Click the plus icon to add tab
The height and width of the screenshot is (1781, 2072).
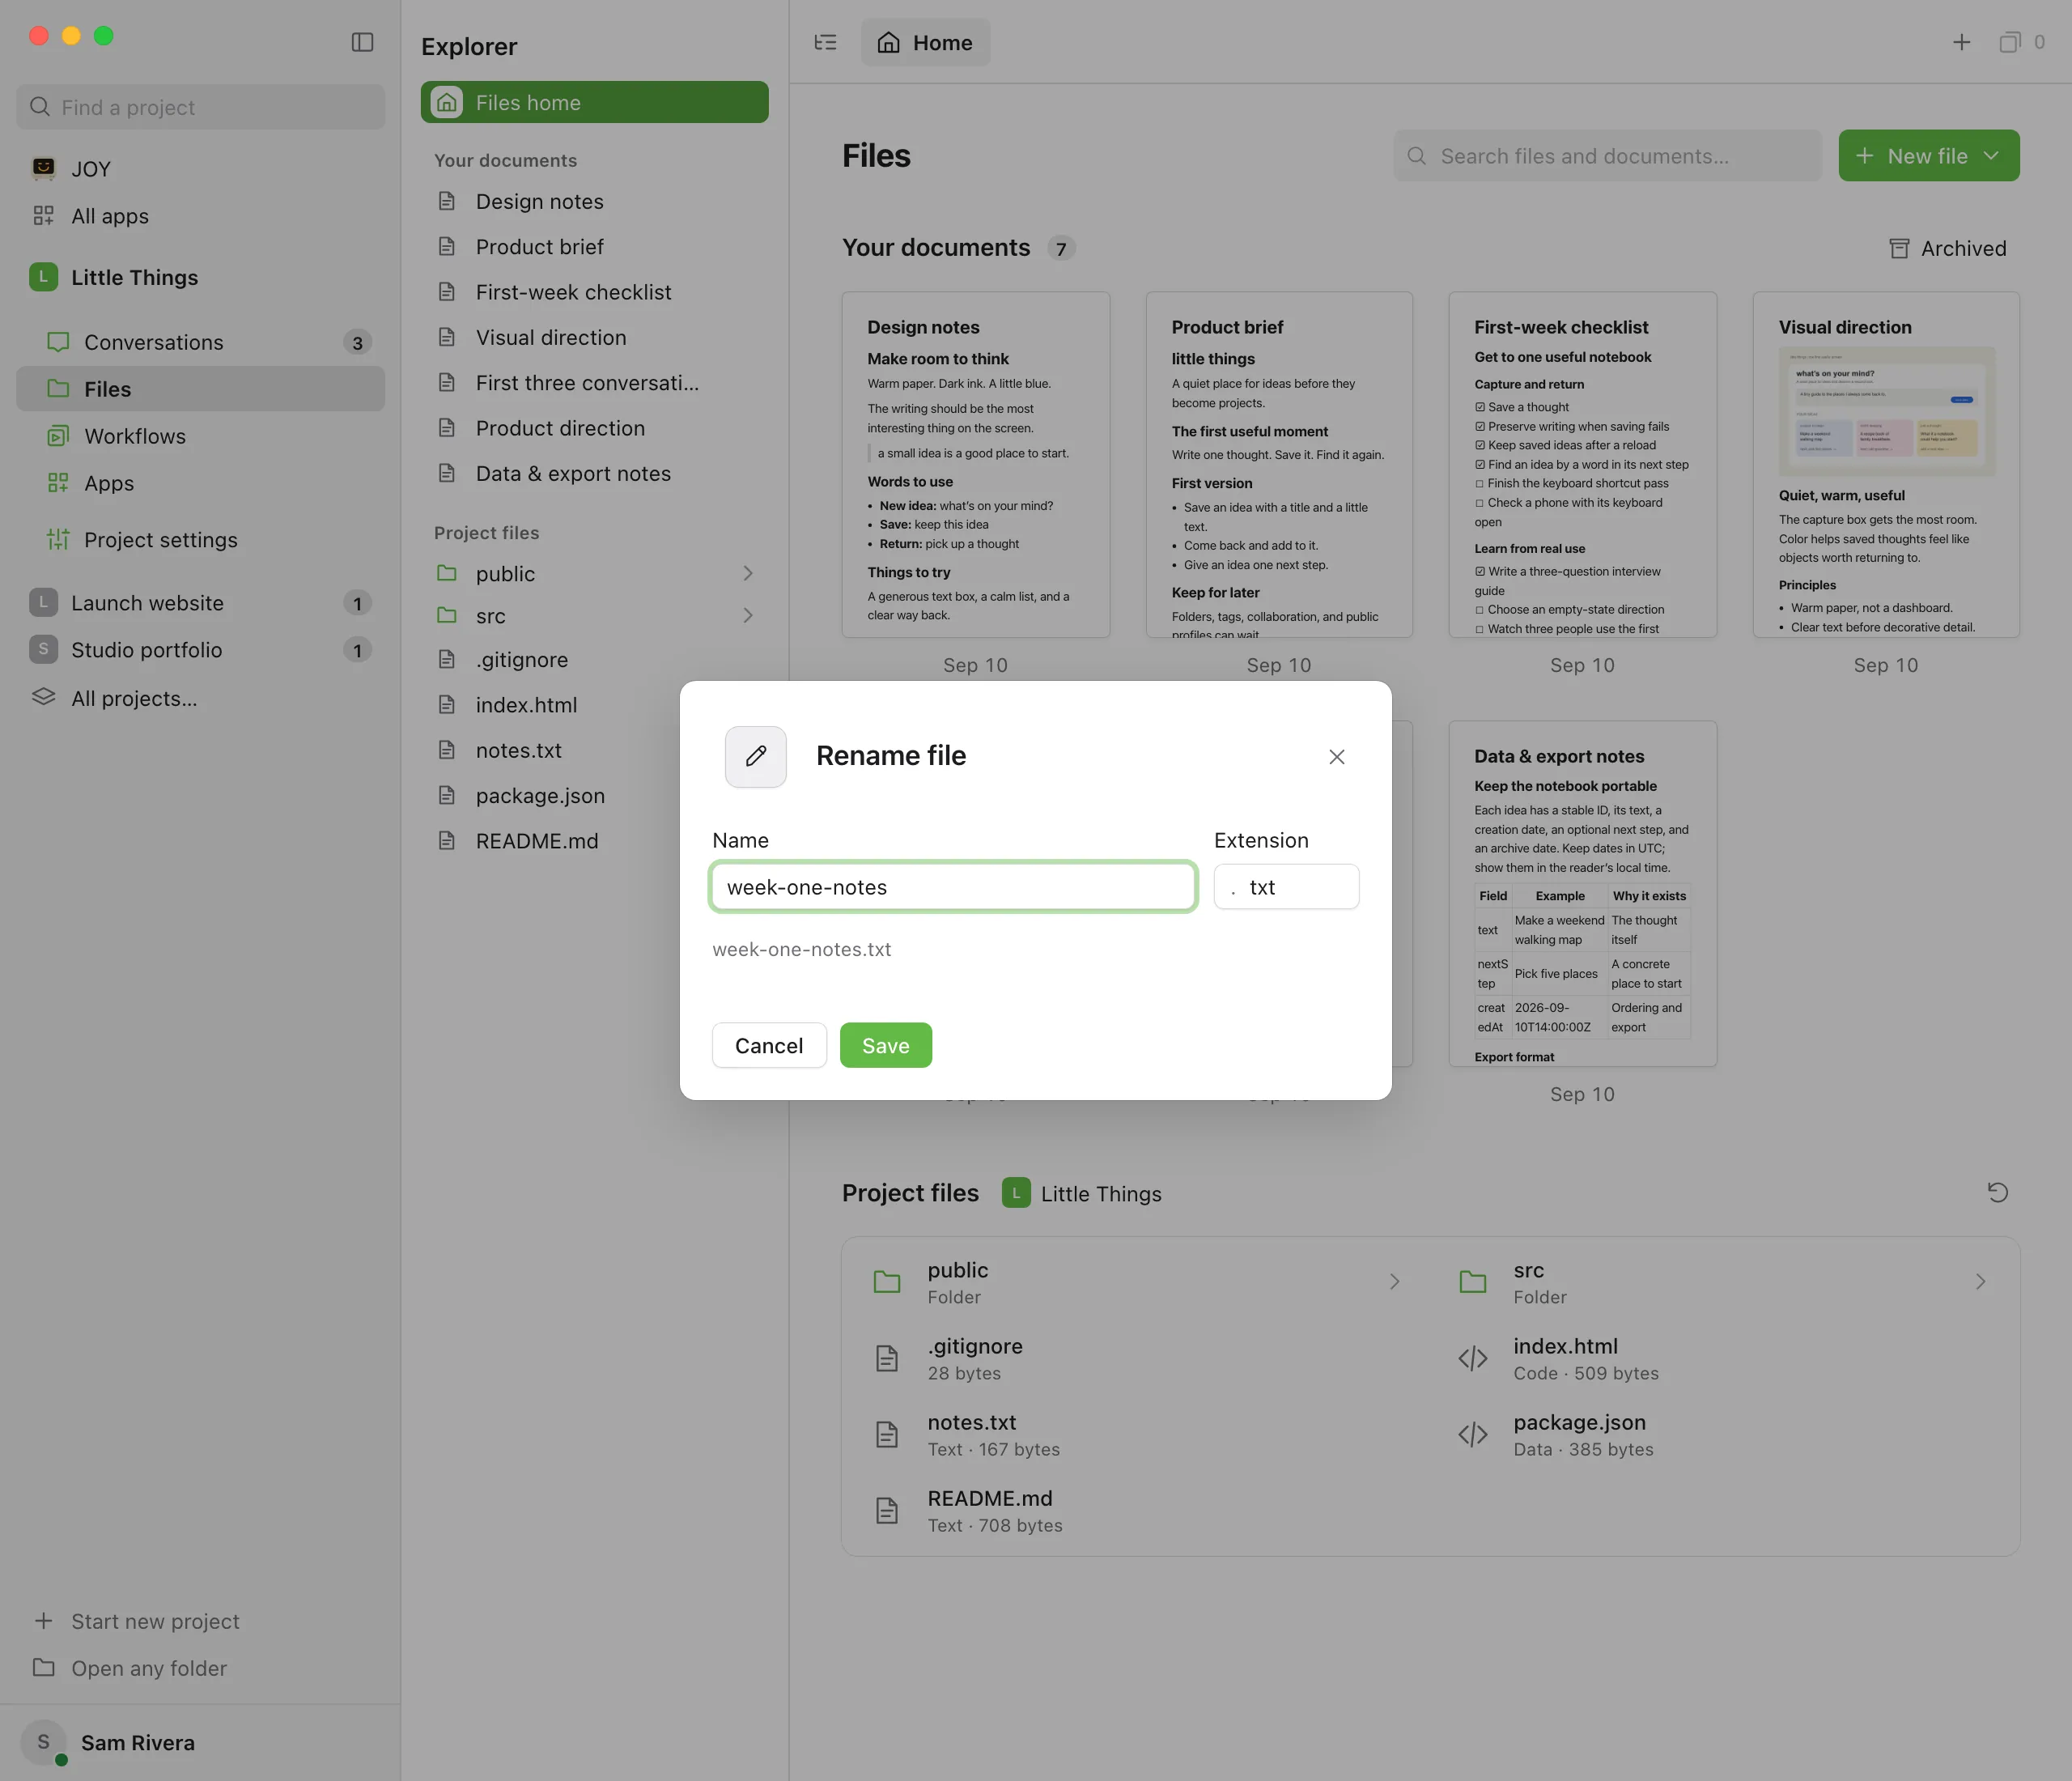coord(1961,42)
